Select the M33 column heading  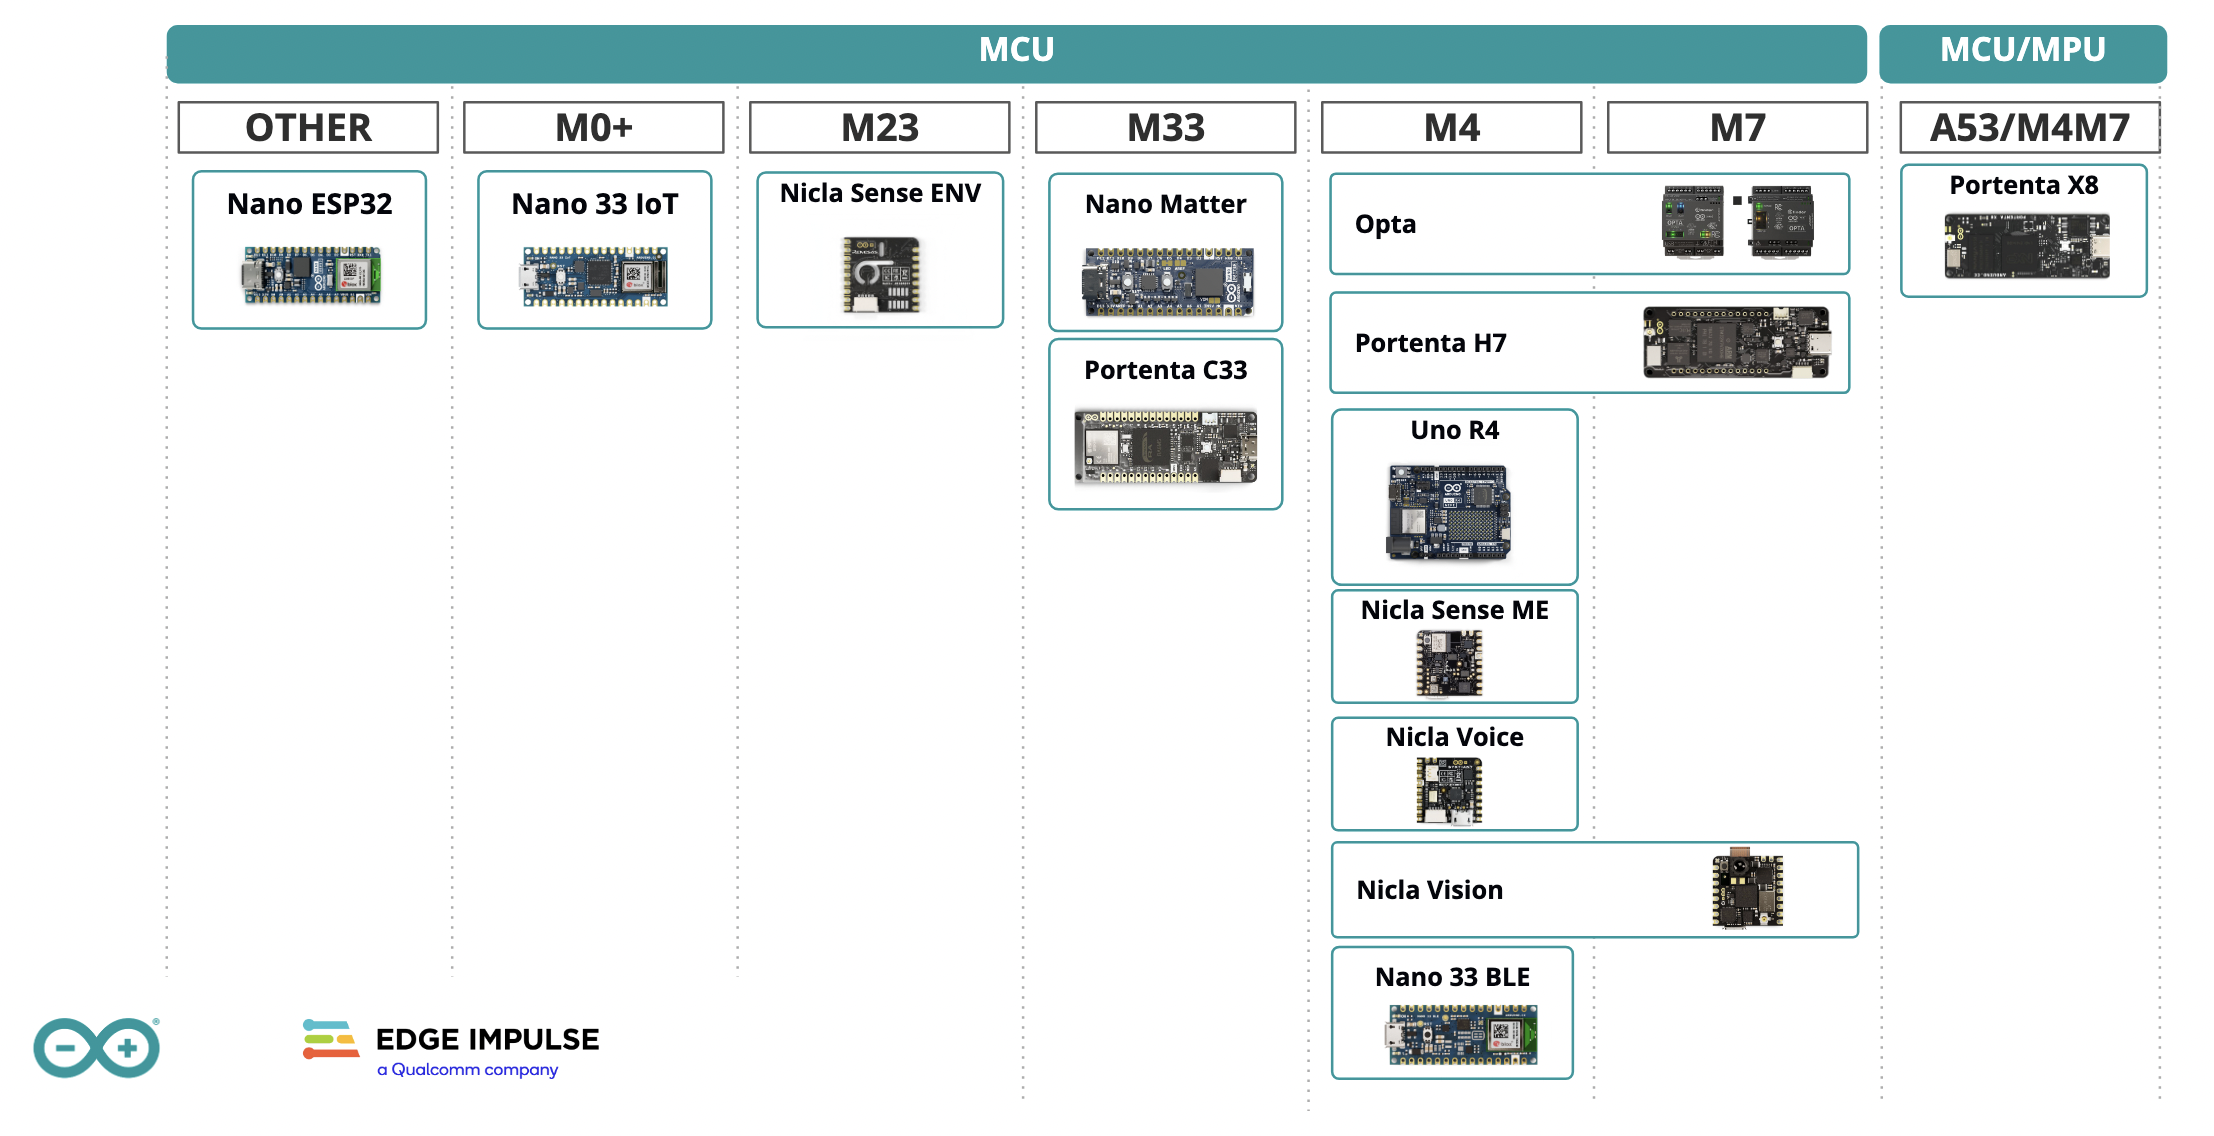[1165, 128]
